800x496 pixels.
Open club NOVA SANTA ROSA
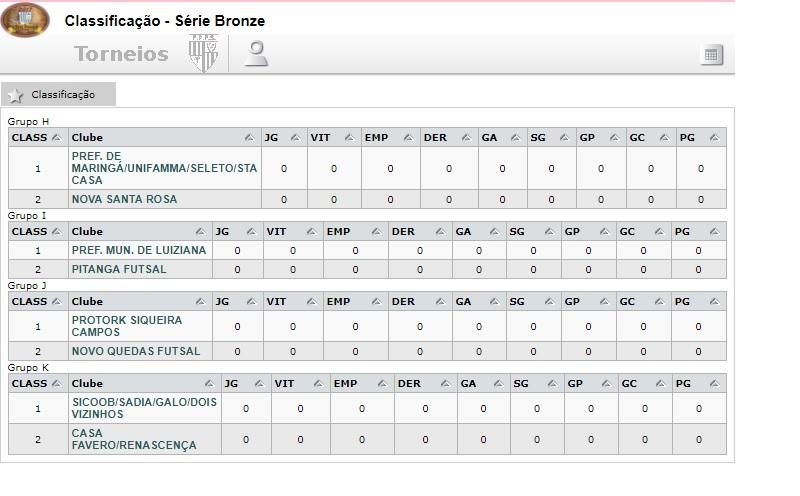[x=124, y=199]
